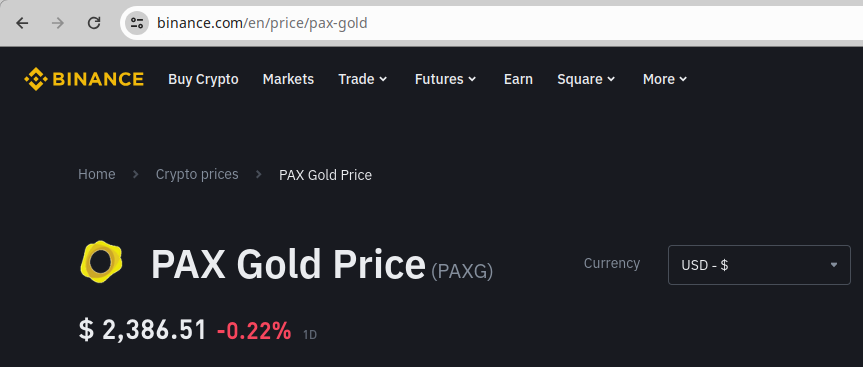Open the More dropdown menu
863x367 pixels.
click(665, 79)
